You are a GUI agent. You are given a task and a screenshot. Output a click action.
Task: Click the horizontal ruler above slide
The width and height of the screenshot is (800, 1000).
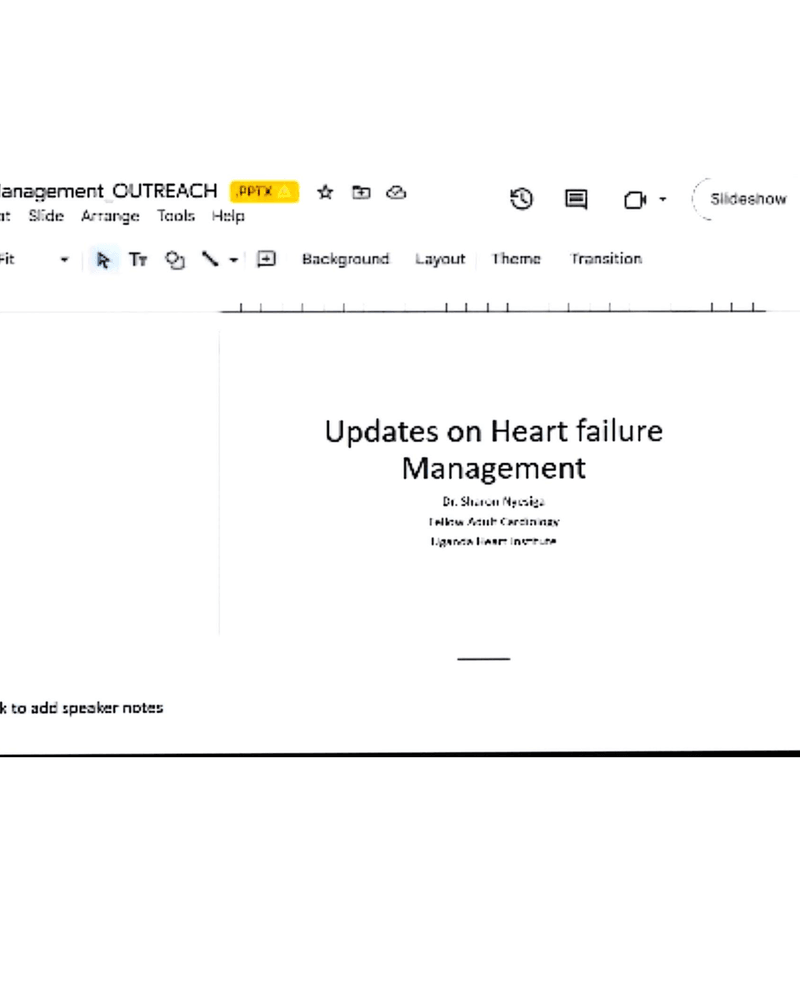[493, 307]
